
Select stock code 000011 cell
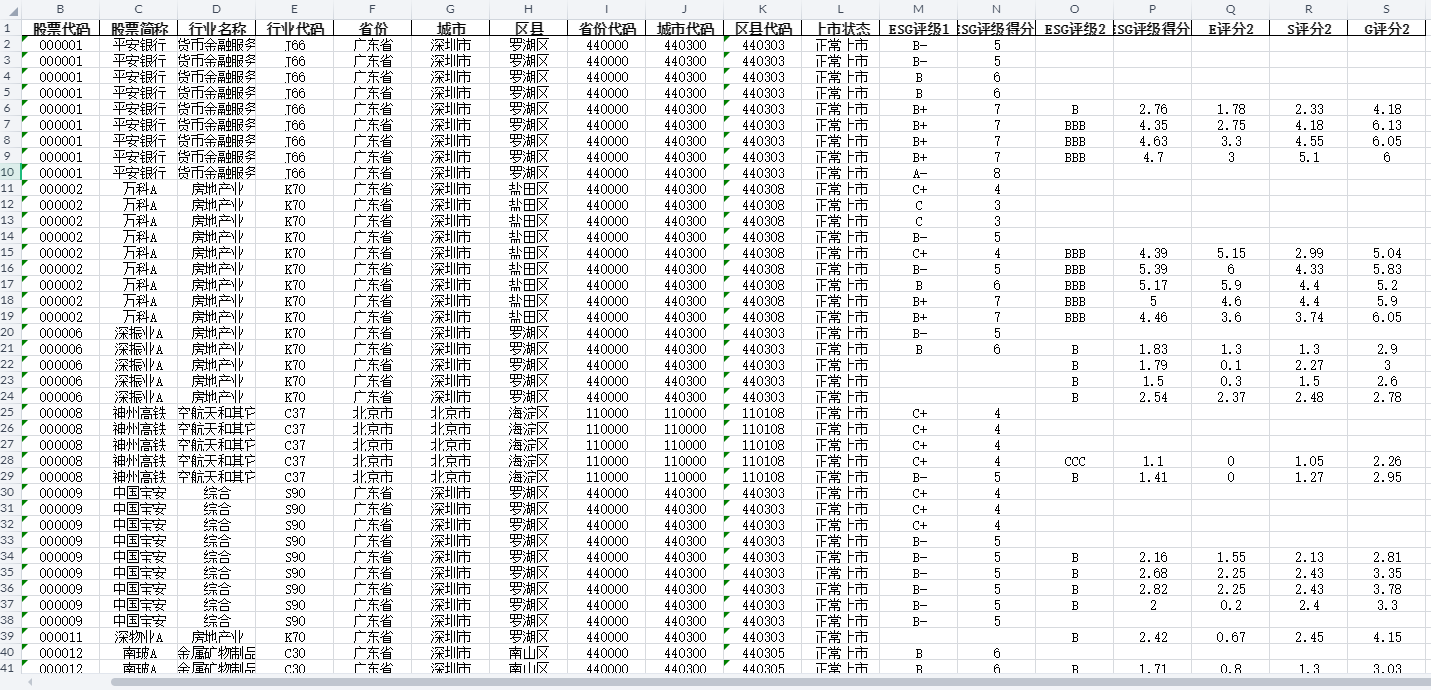click(60, 637)
